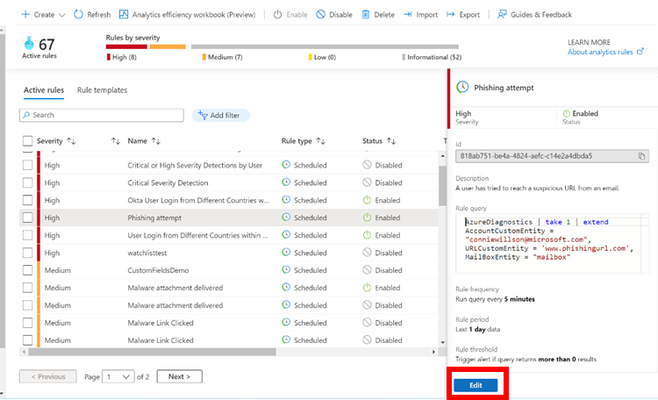Switch to the Rule templates tab
Image resolution: width=658 pixels, height=400 pixels.
click(x=102, y=90)
